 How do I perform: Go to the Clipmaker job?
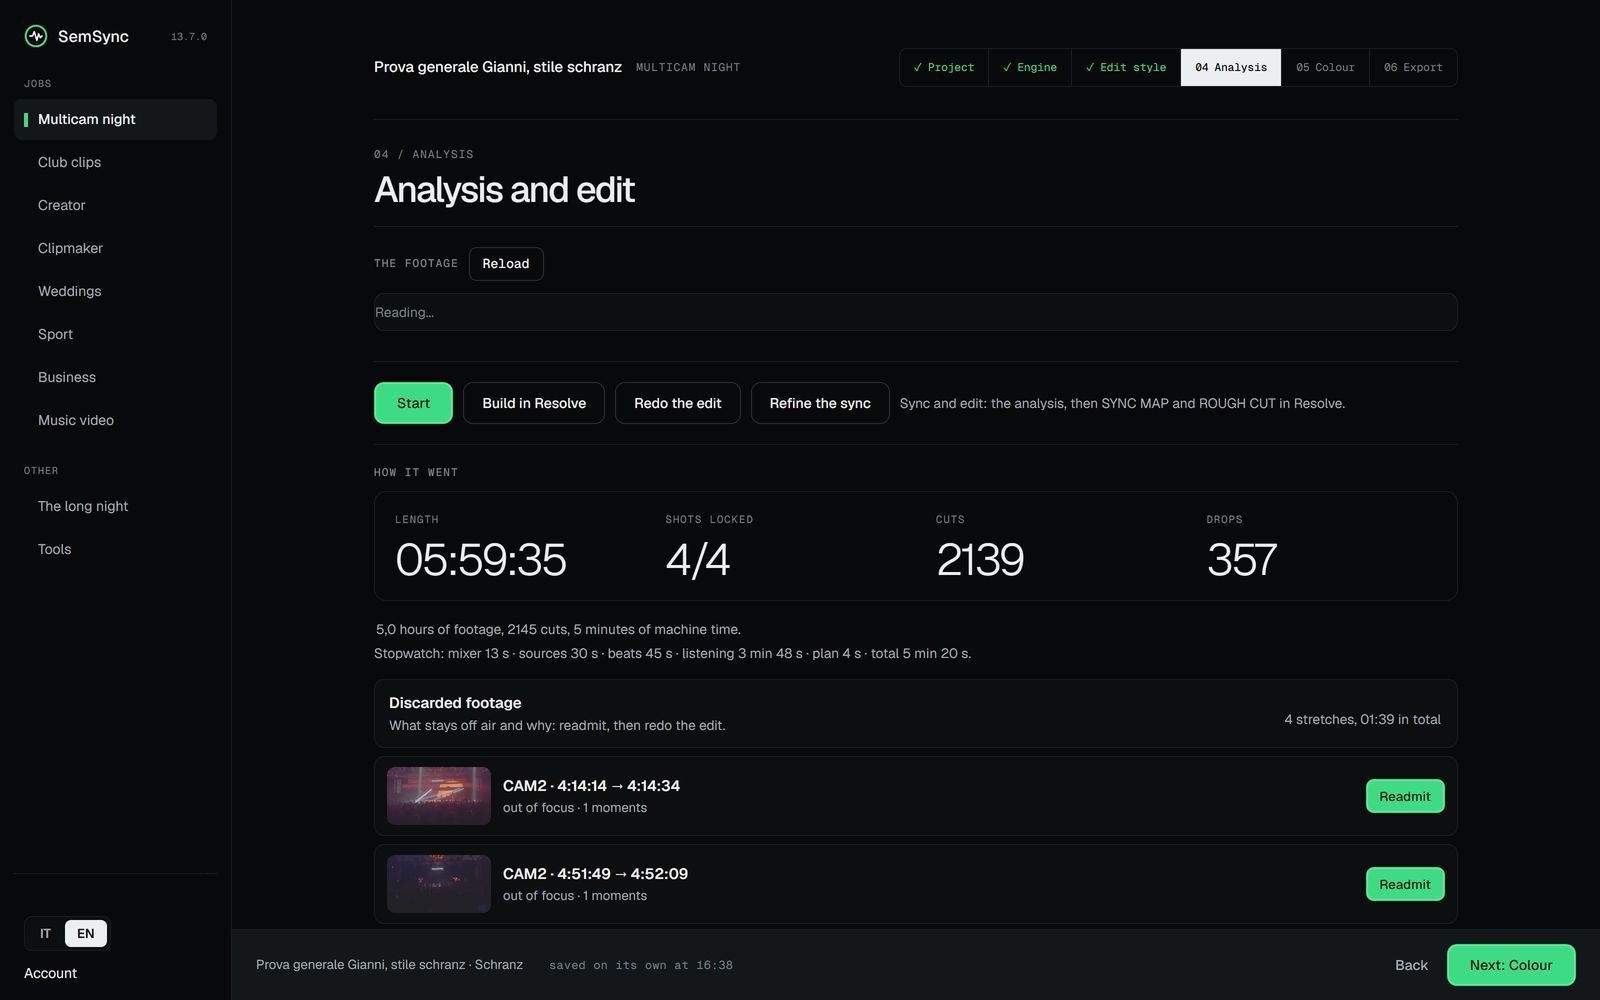[x=115, y=248]
